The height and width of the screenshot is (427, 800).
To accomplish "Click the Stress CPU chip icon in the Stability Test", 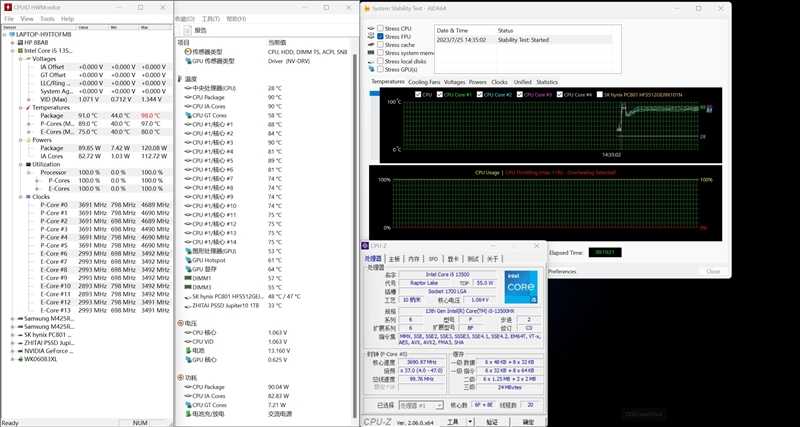I will click(370, 29).
